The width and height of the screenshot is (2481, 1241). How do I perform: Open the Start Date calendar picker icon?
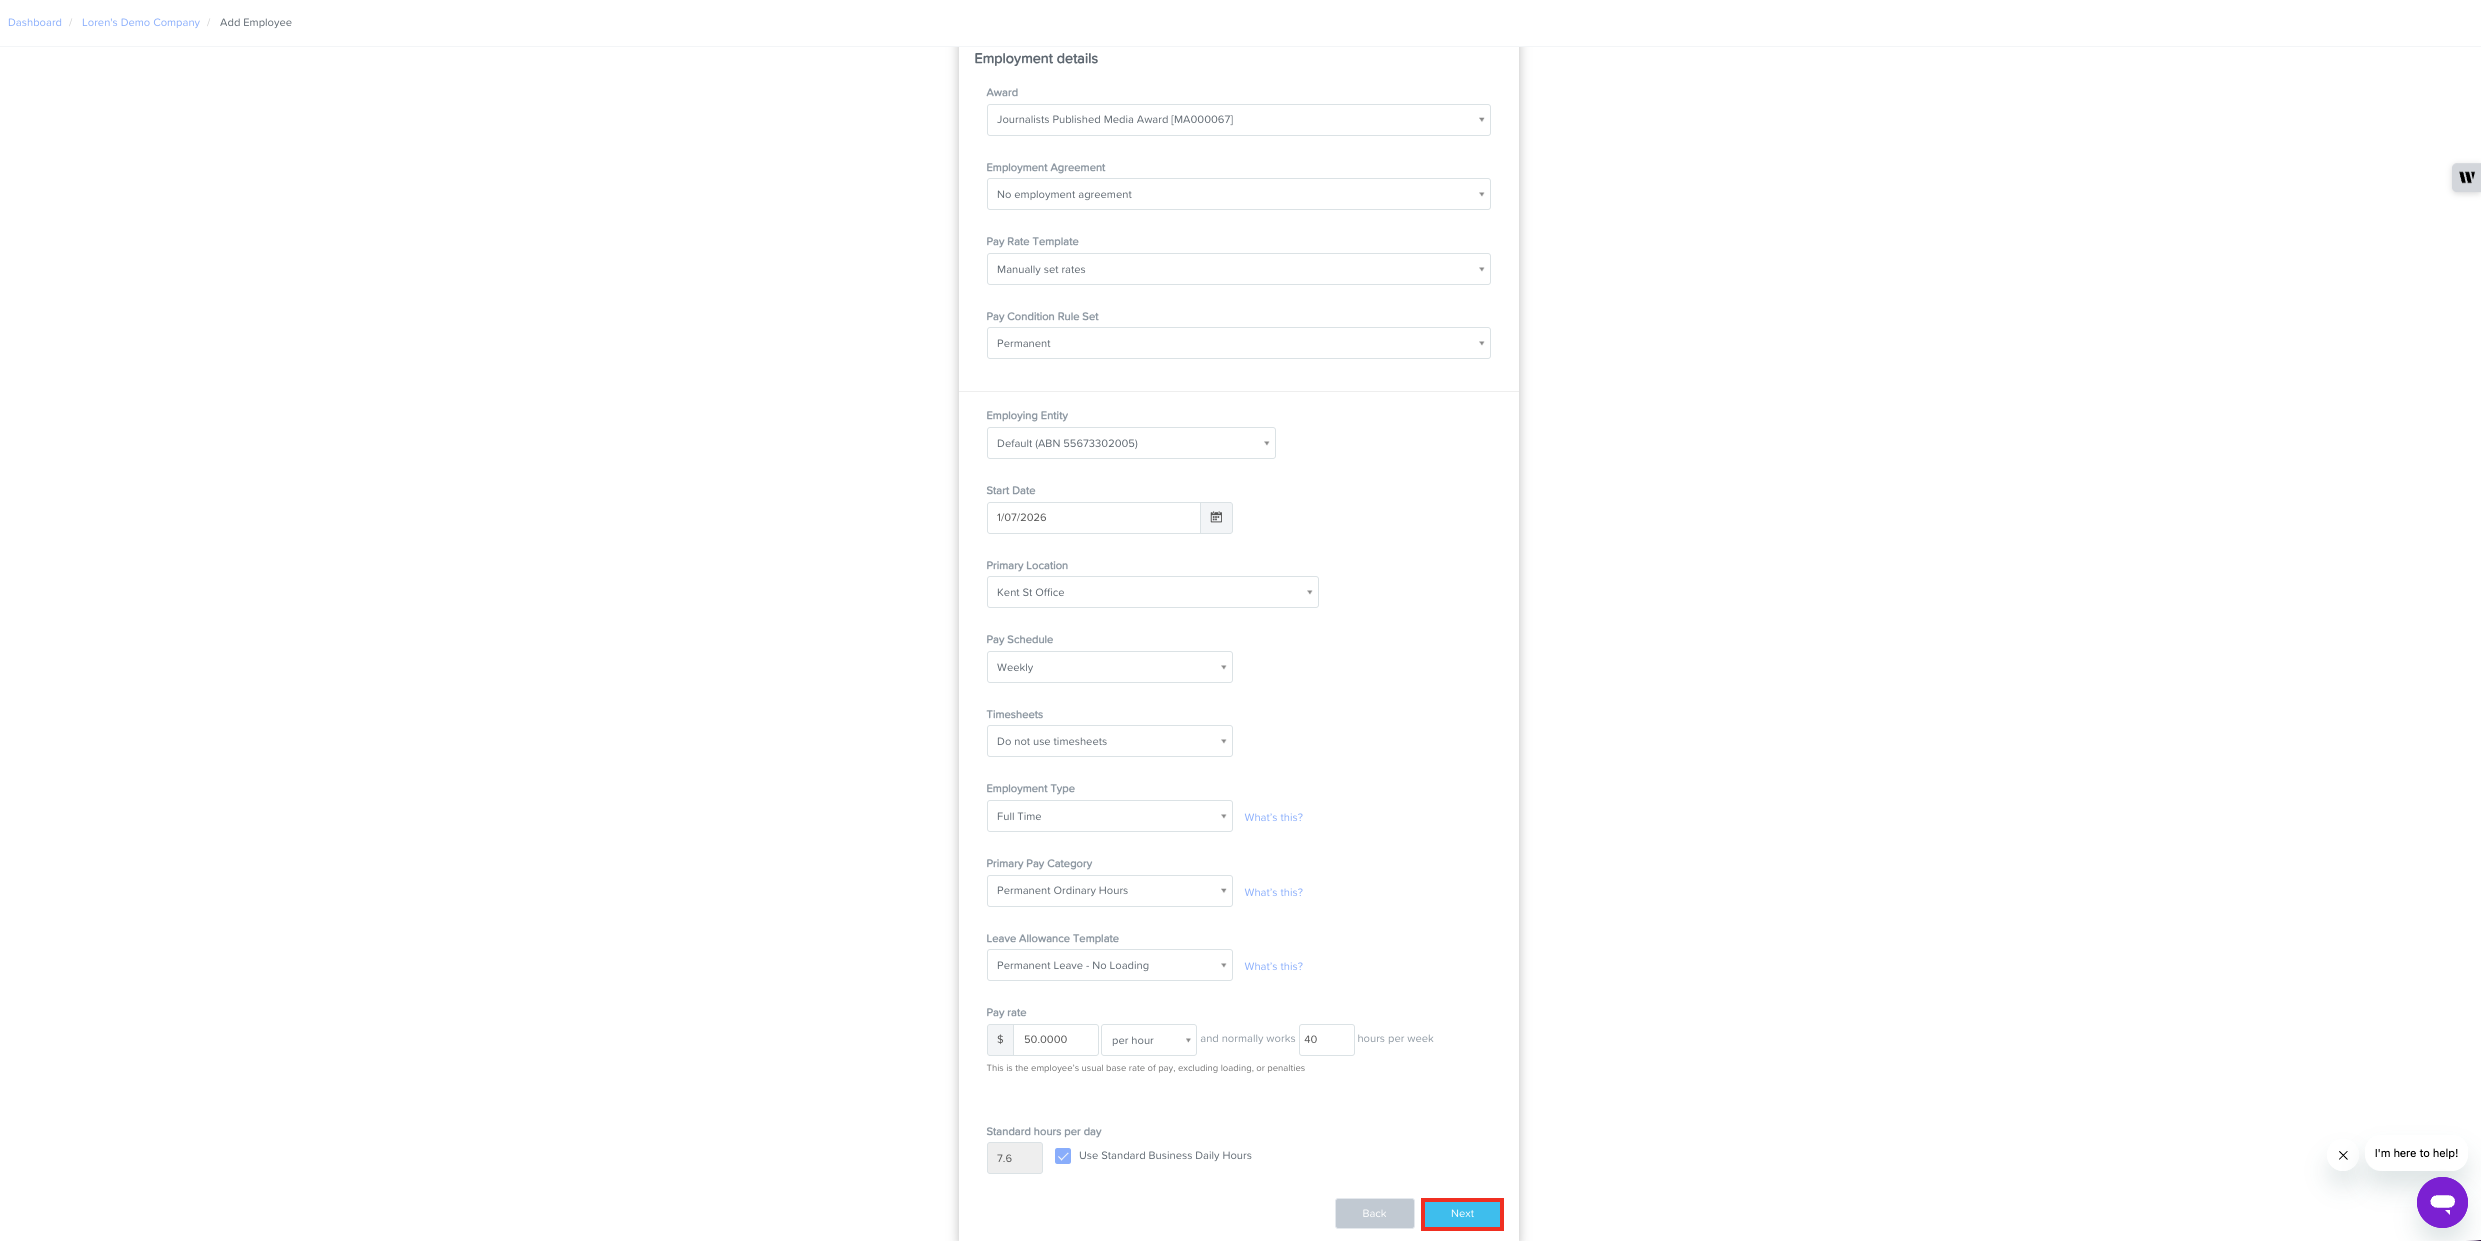pos(1216,518)
